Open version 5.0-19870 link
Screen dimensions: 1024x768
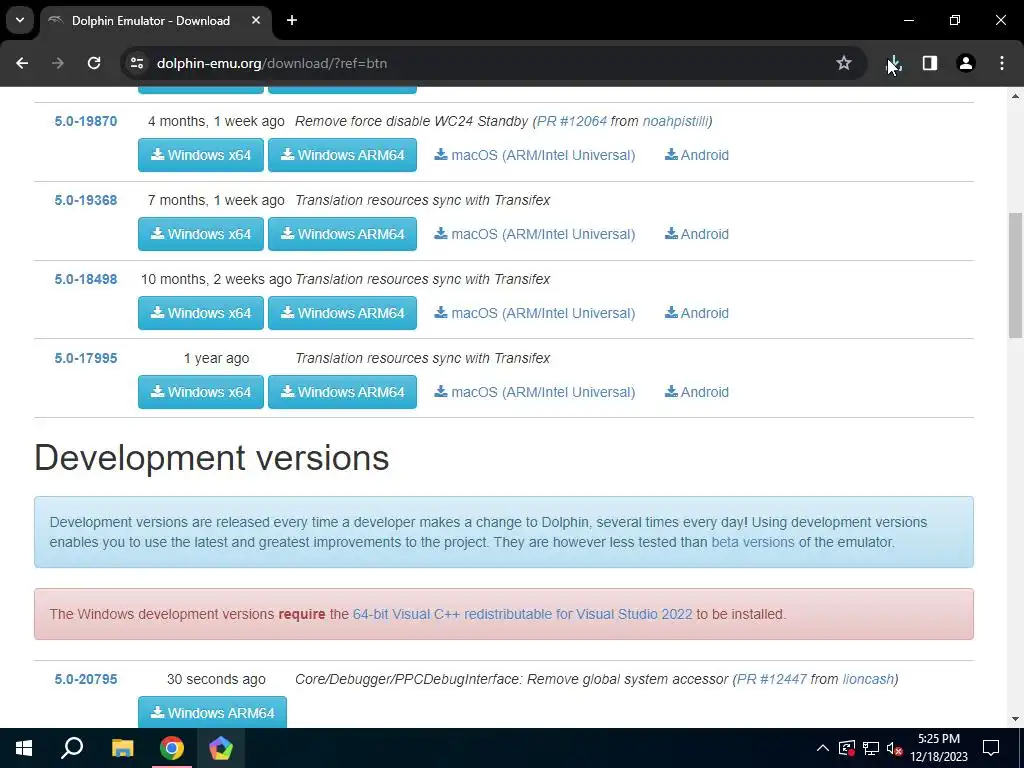[86, 121]
